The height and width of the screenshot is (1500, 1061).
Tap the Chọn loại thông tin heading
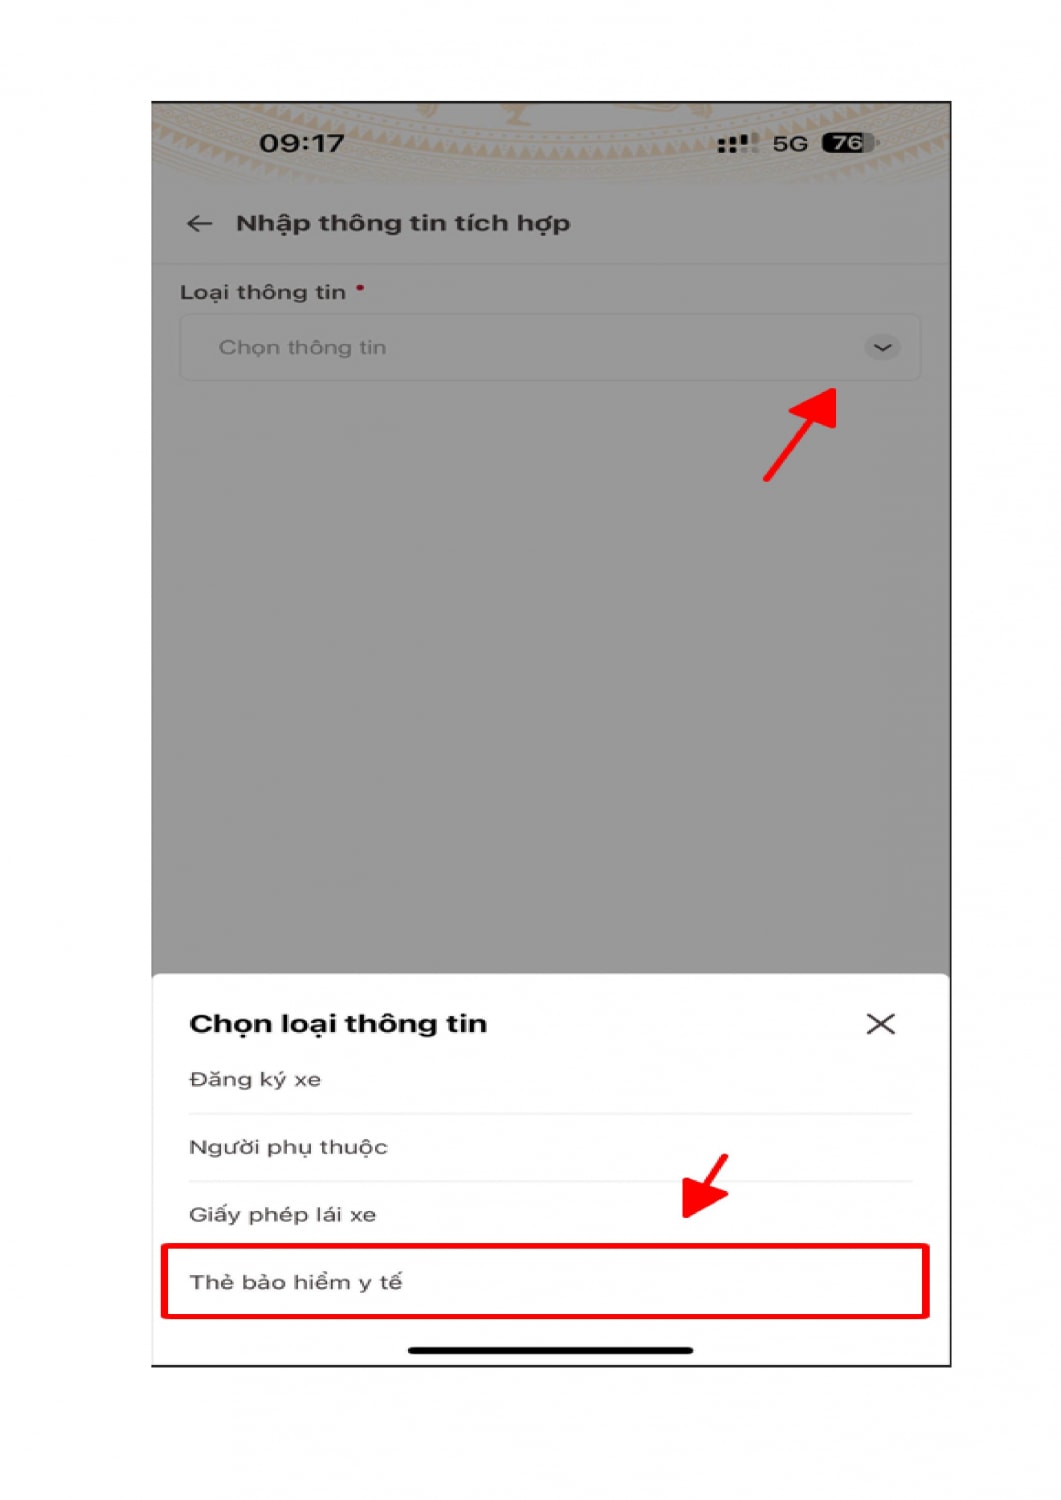[338, 1024]
